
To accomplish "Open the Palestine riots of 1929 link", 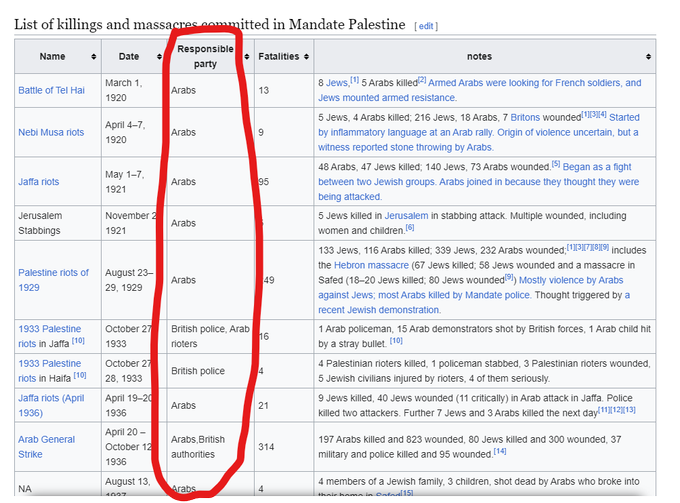I will [53, 280].
